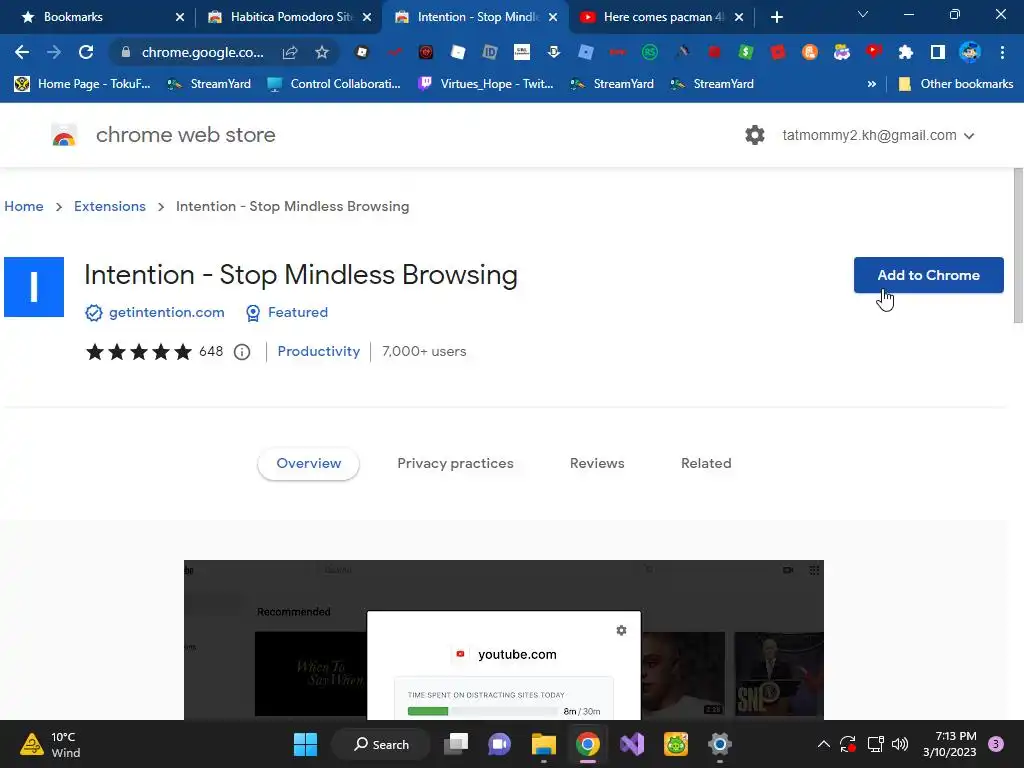The image size is (1024, 768).
Task: Click the Featured badge link
Action: pyautogui.click(x=297, y=312)
